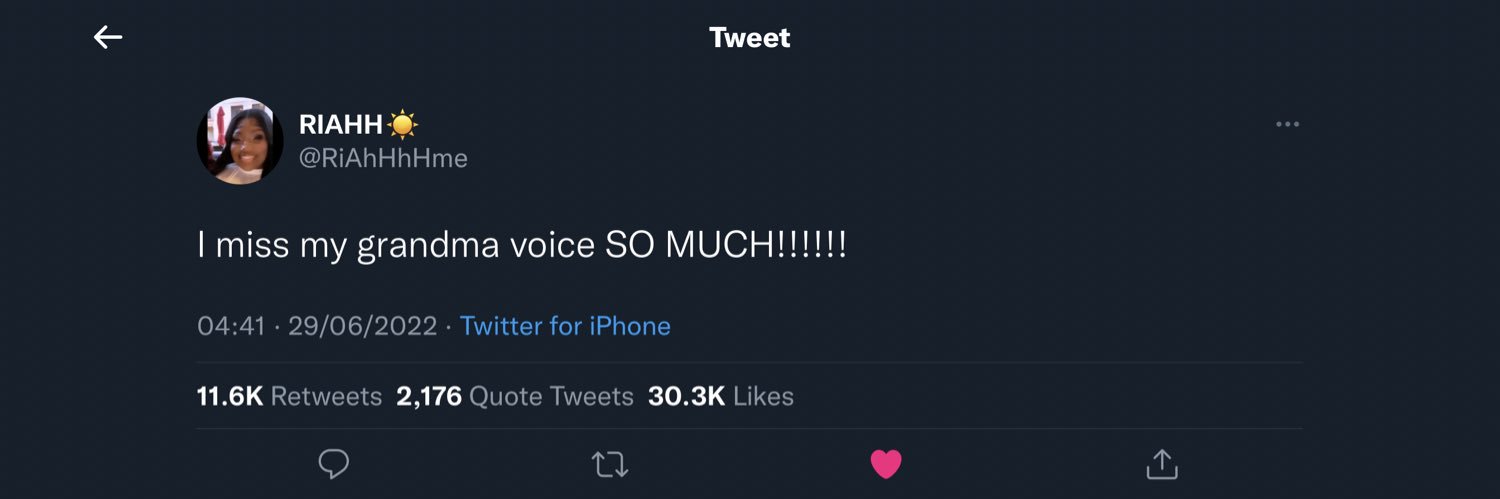1500x499 pixels.
Task: Share the tweet using the upload icon
Action: 1161,464
